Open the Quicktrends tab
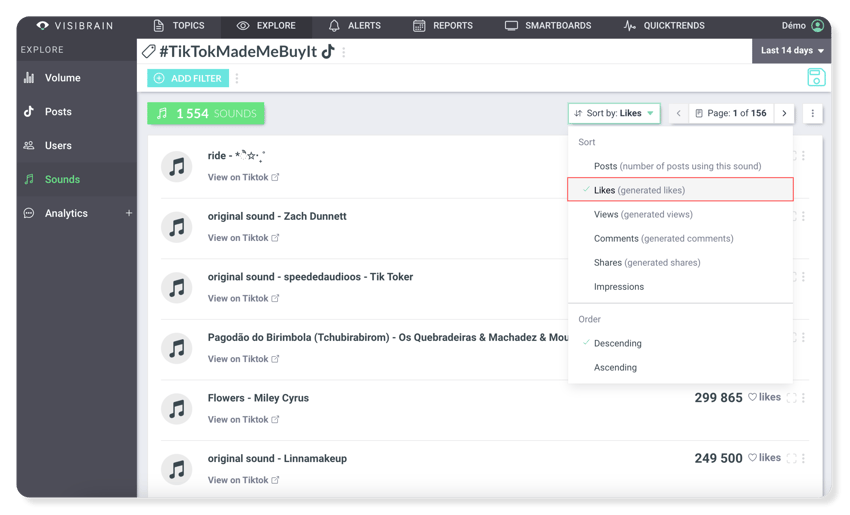The width and height of the screenshot is (850, 515). (664, 25)
